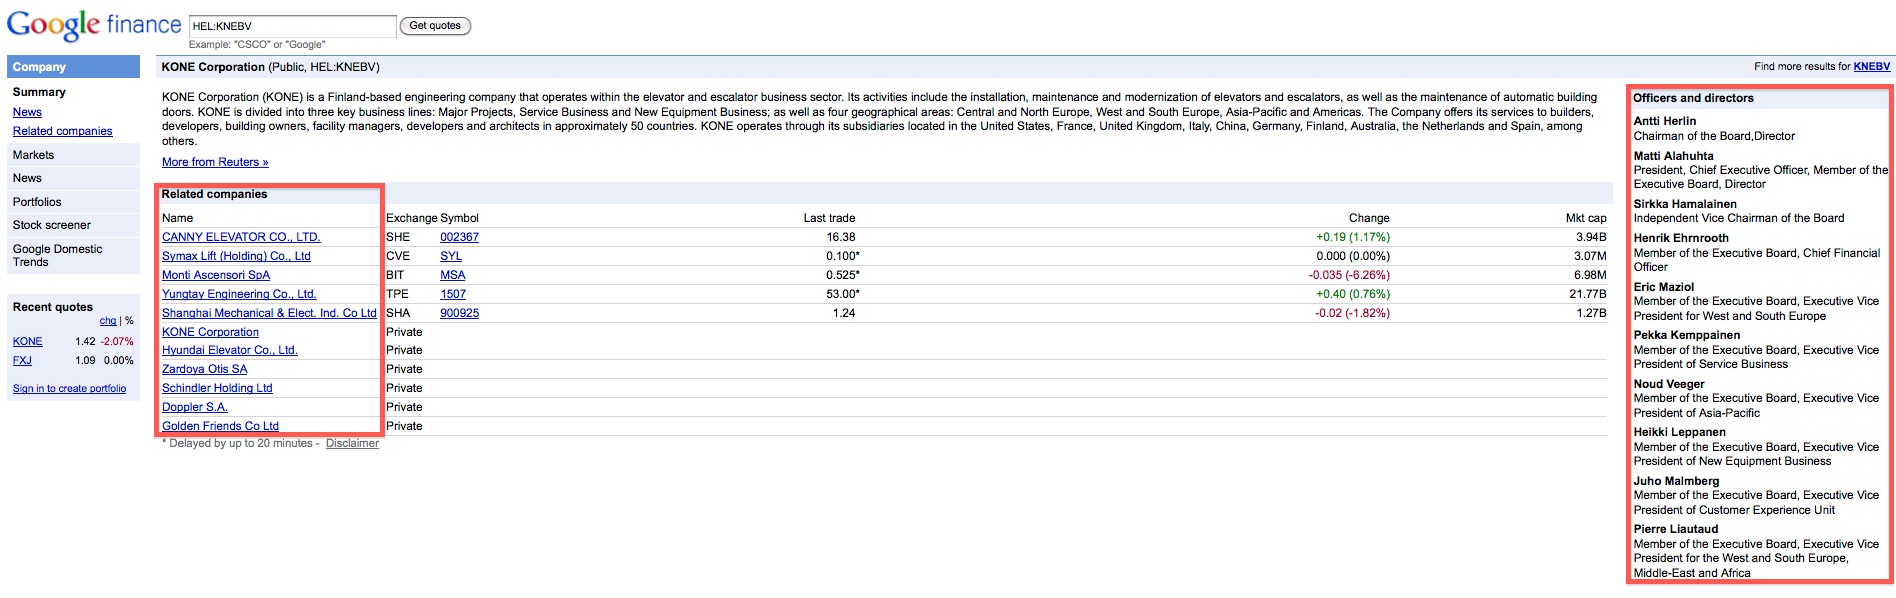
Task: Click the Get quotes button
Action: tap(435, 26)
